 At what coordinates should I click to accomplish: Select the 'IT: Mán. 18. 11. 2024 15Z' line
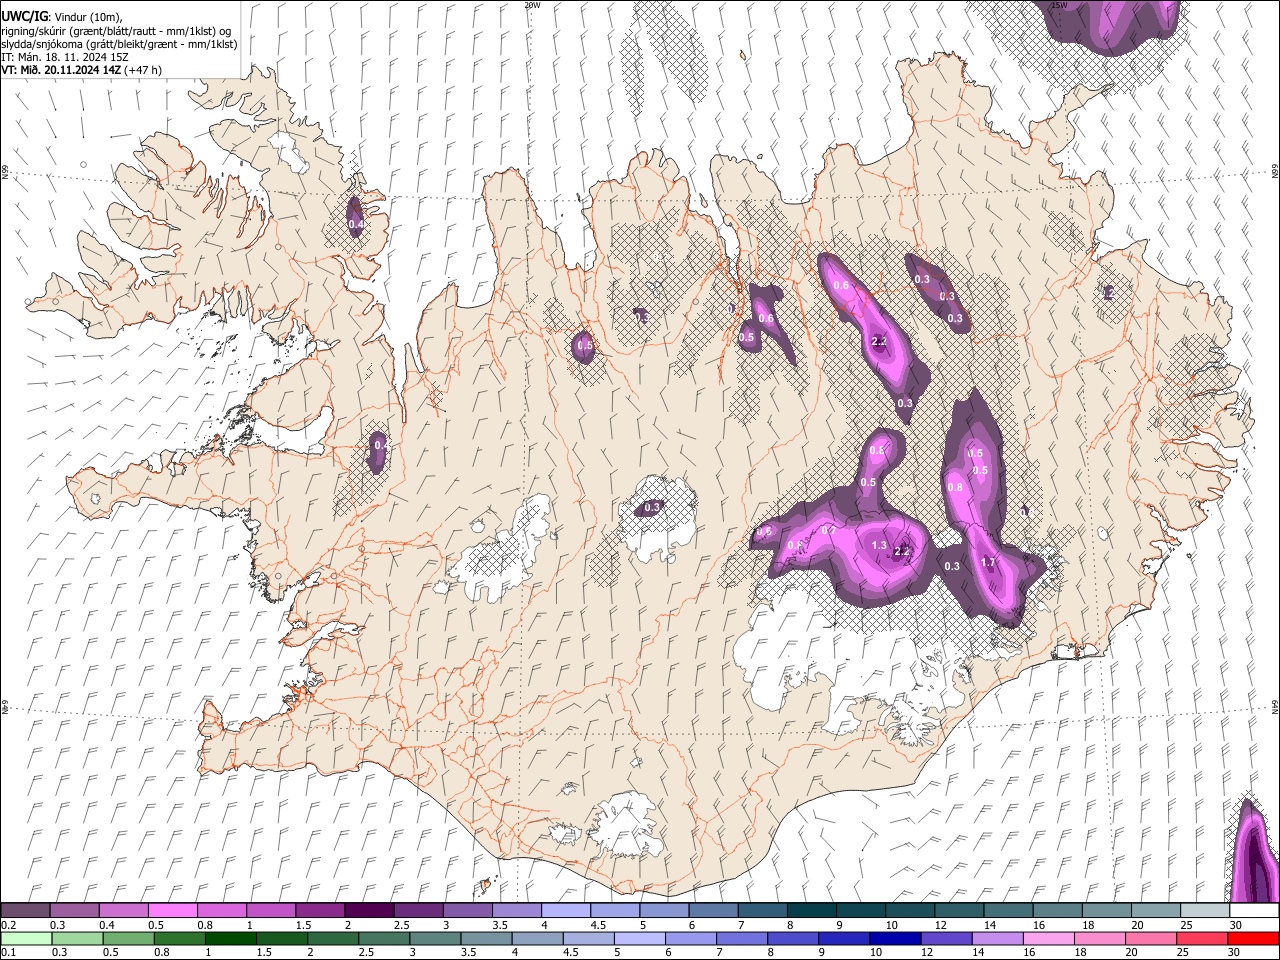click(x=65, y=57)
